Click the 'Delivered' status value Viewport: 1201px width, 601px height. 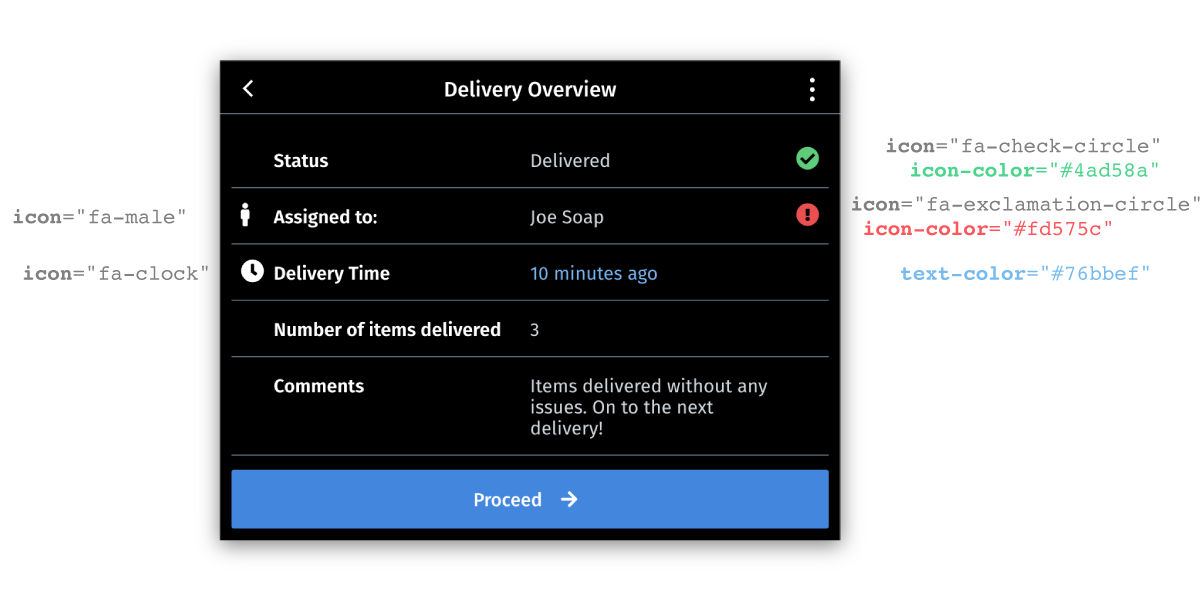[570, 160]
